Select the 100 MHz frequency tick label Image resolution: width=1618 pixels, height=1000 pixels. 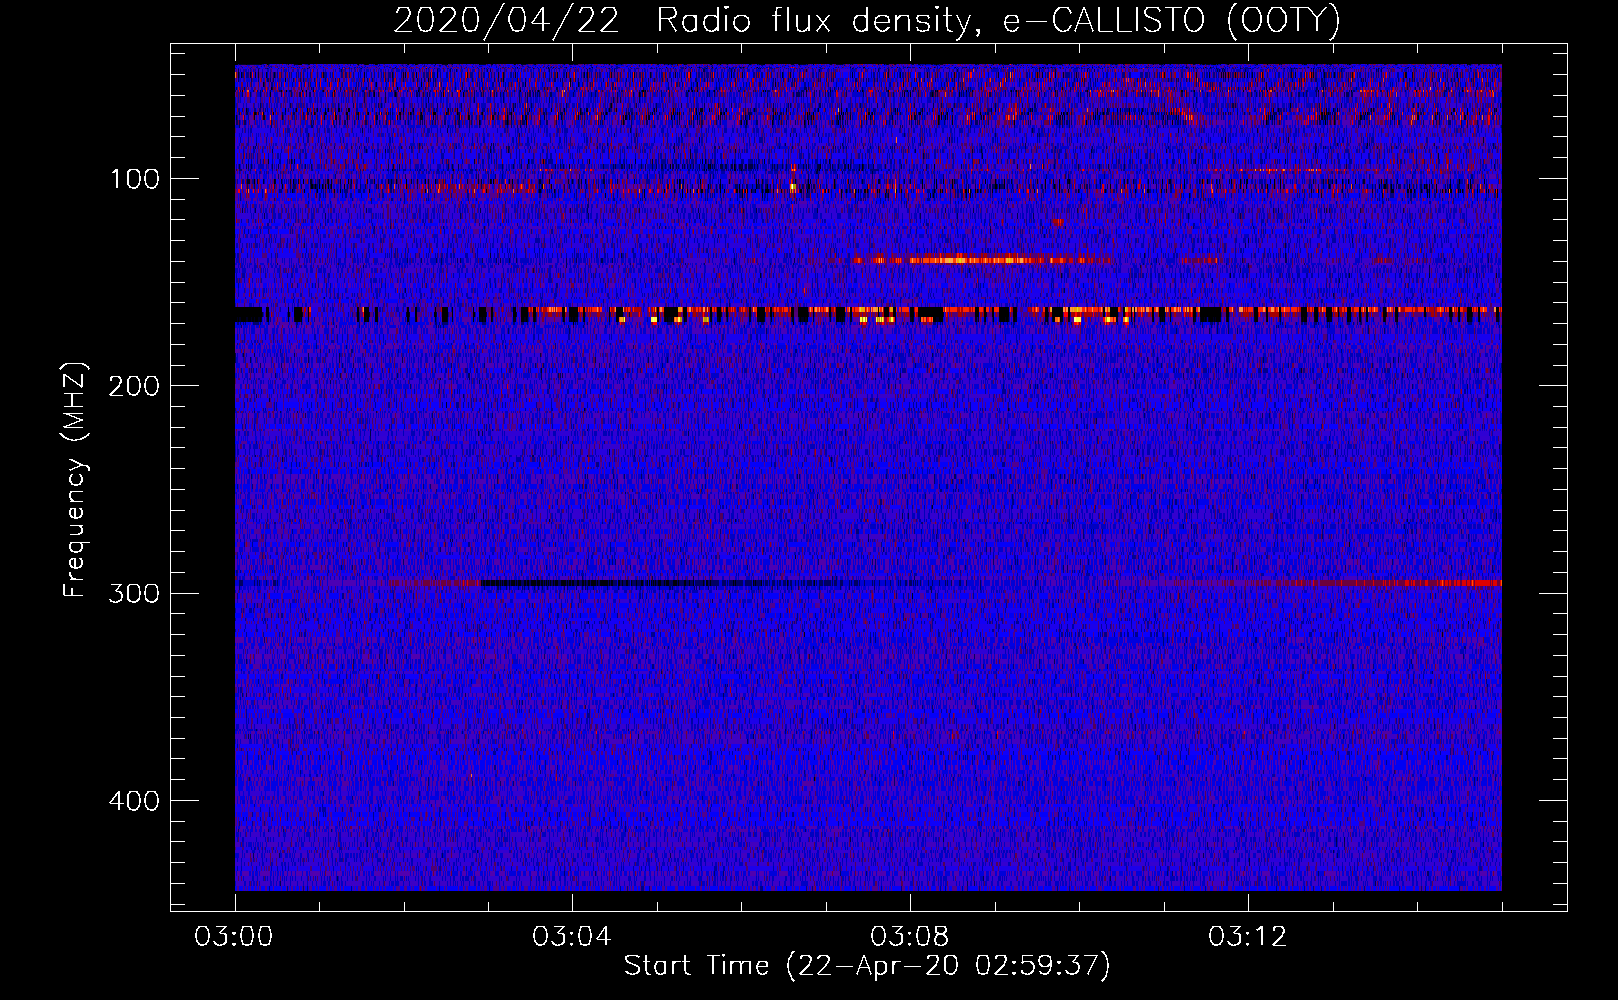[x=134, y=179]
